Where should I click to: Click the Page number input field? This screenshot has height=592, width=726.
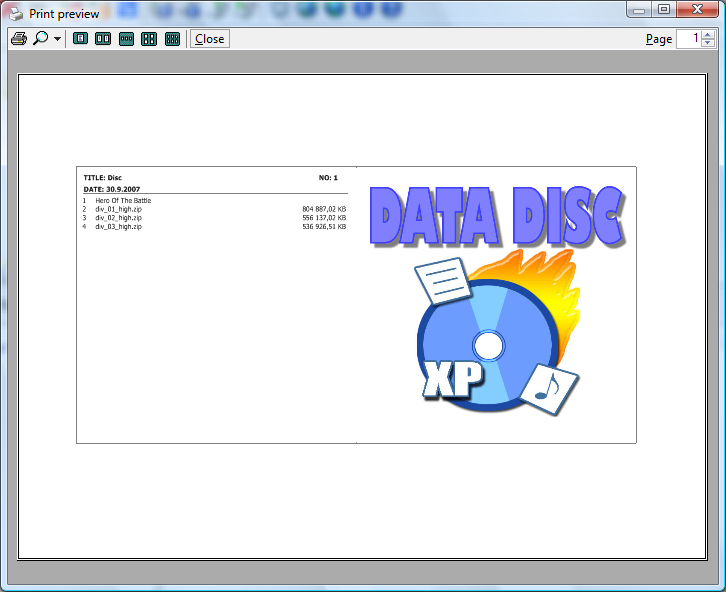(x=688, y=39)
